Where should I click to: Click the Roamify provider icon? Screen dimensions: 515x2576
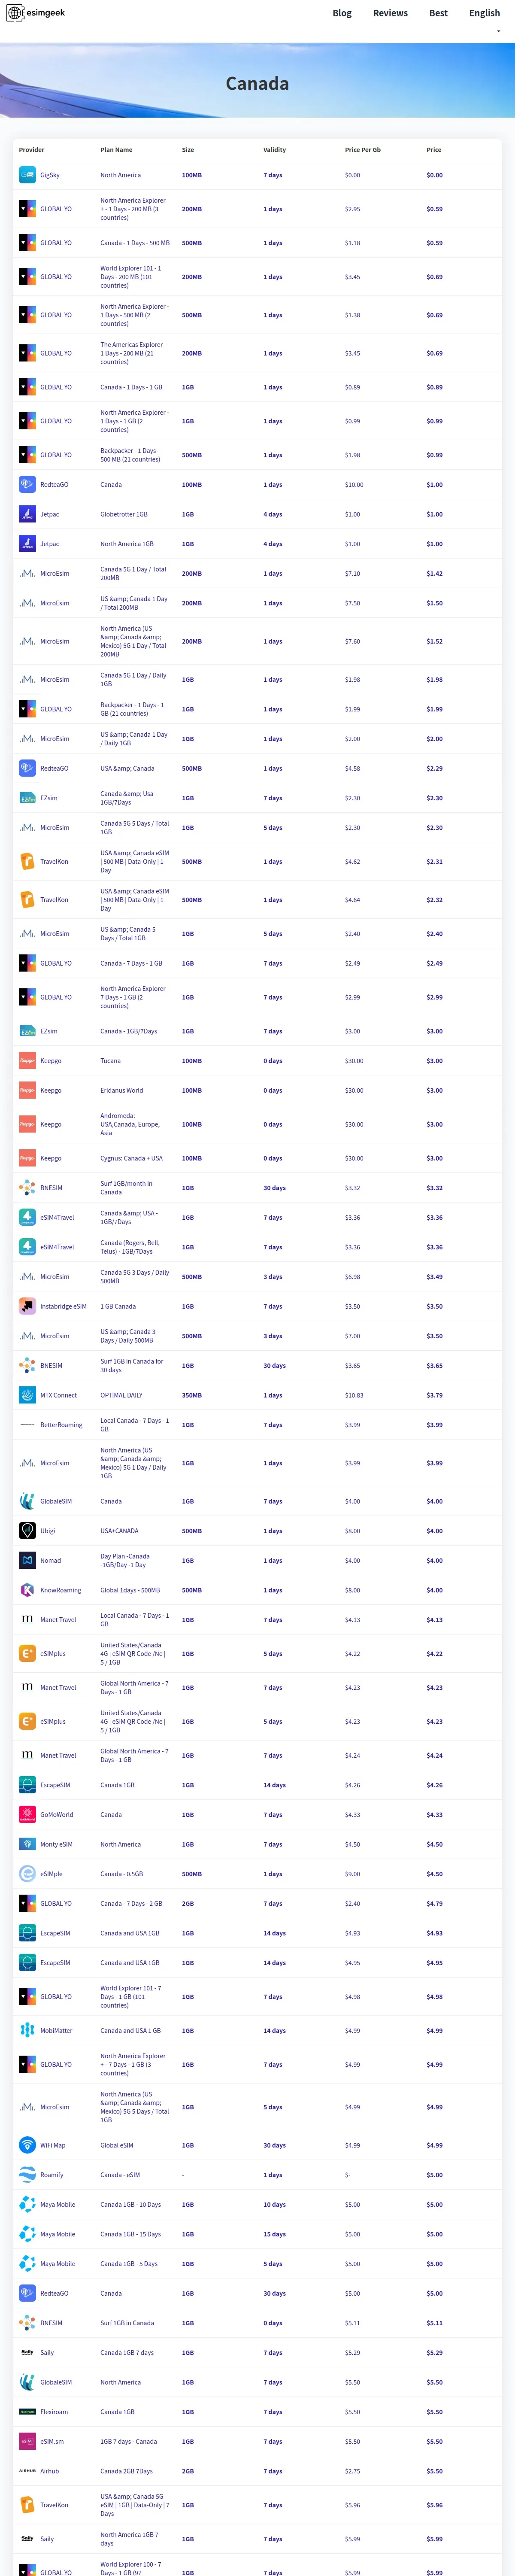click(x=27, y=2175)
